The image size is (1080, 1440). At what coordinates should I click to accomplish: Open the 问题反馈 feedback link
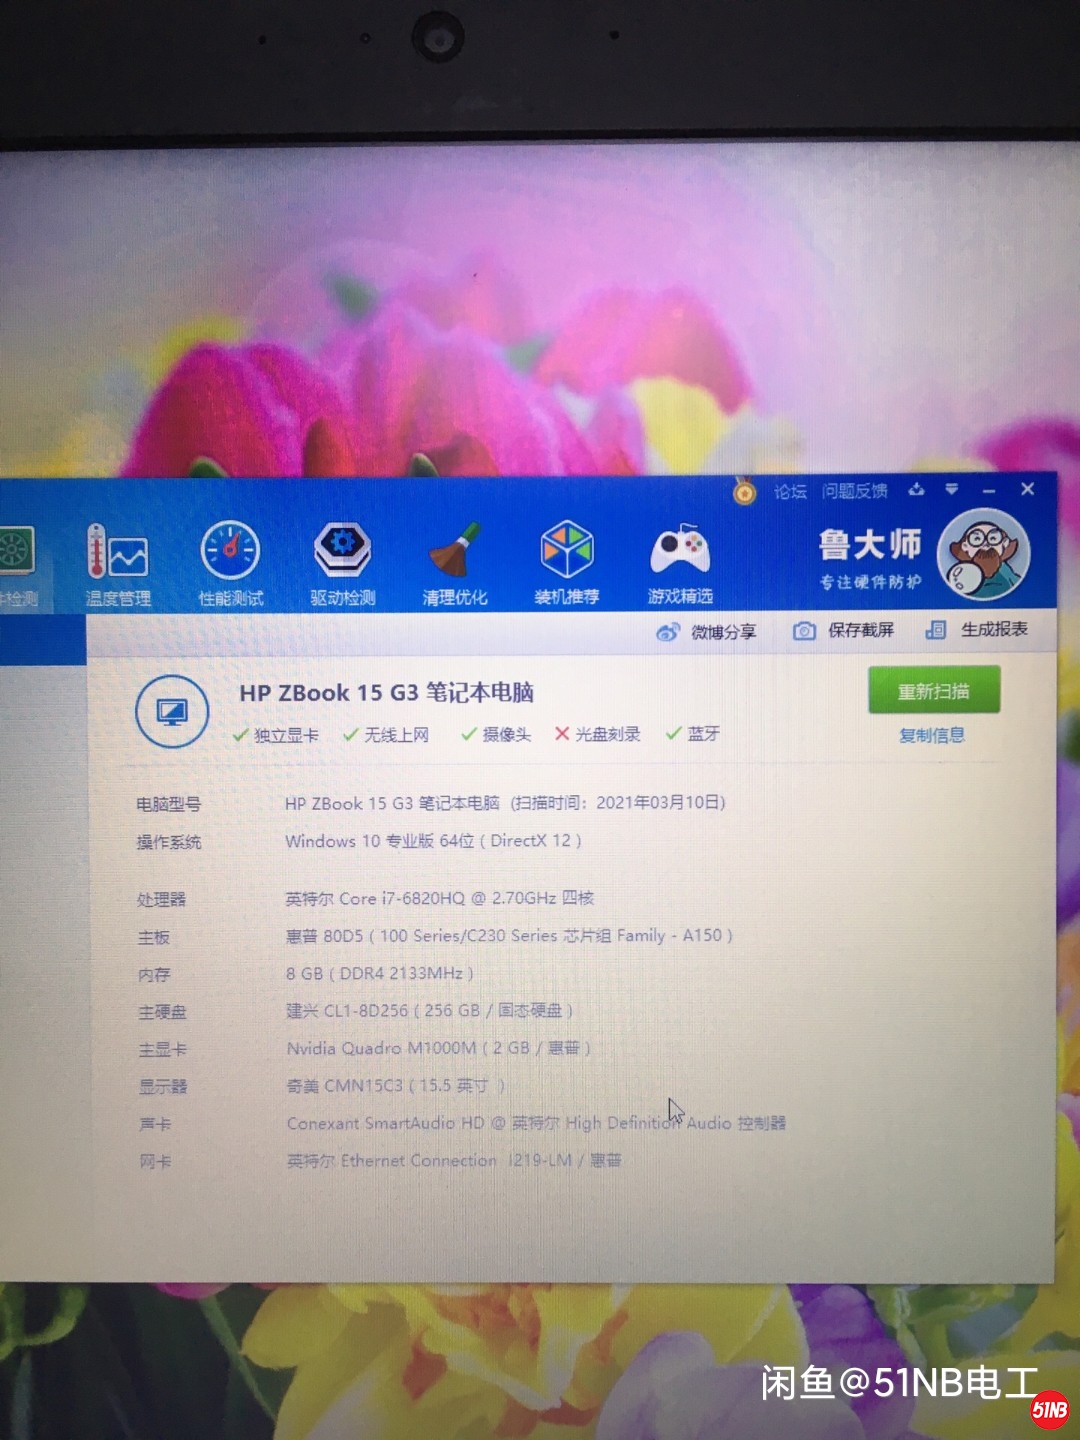click(855, 490)
